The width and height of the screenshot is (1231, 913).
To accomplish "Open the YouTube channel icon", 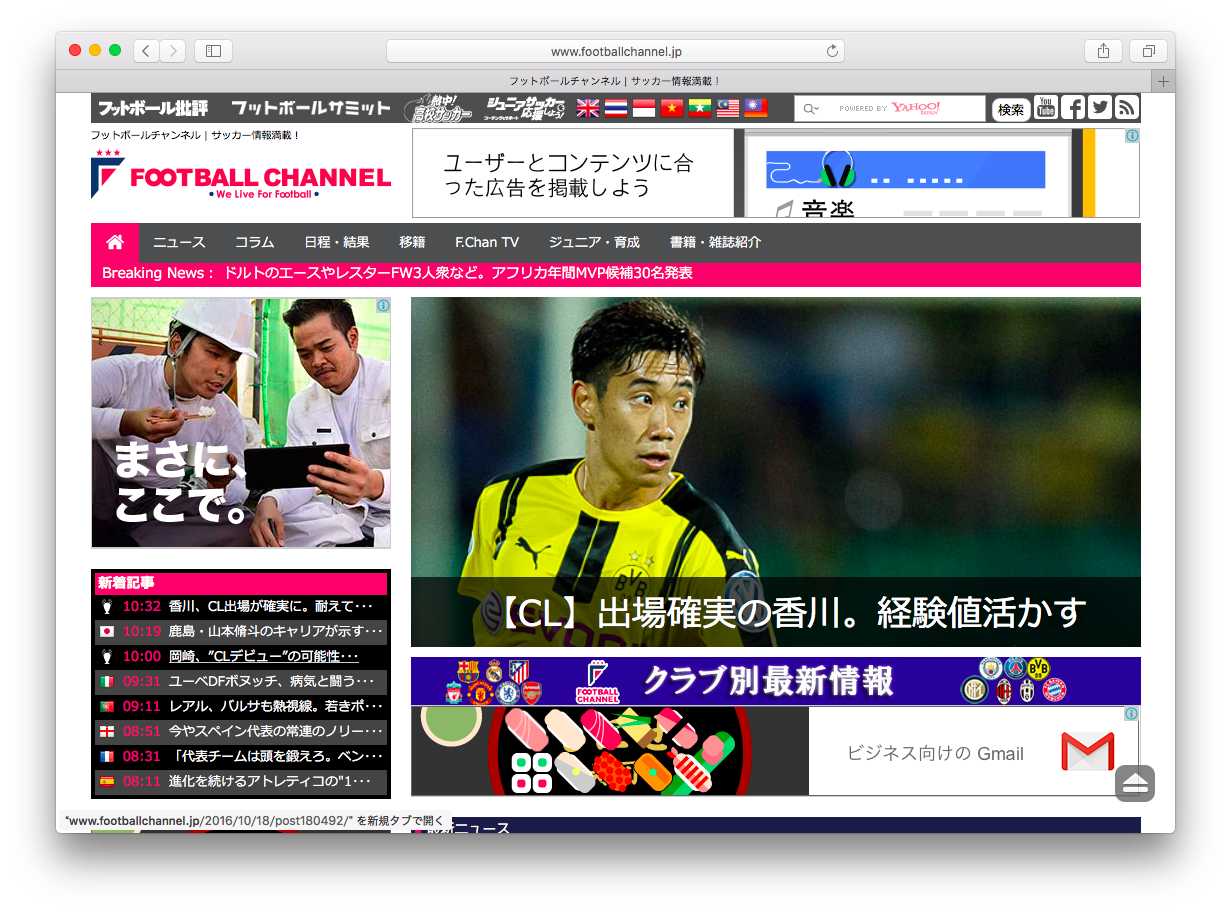I will pos(1046,108).
